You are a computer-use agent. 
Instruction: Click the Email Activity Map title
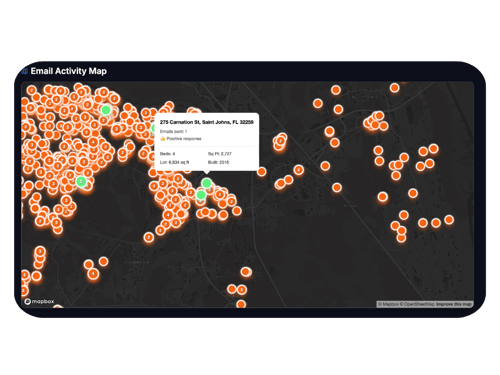(69, 71)
